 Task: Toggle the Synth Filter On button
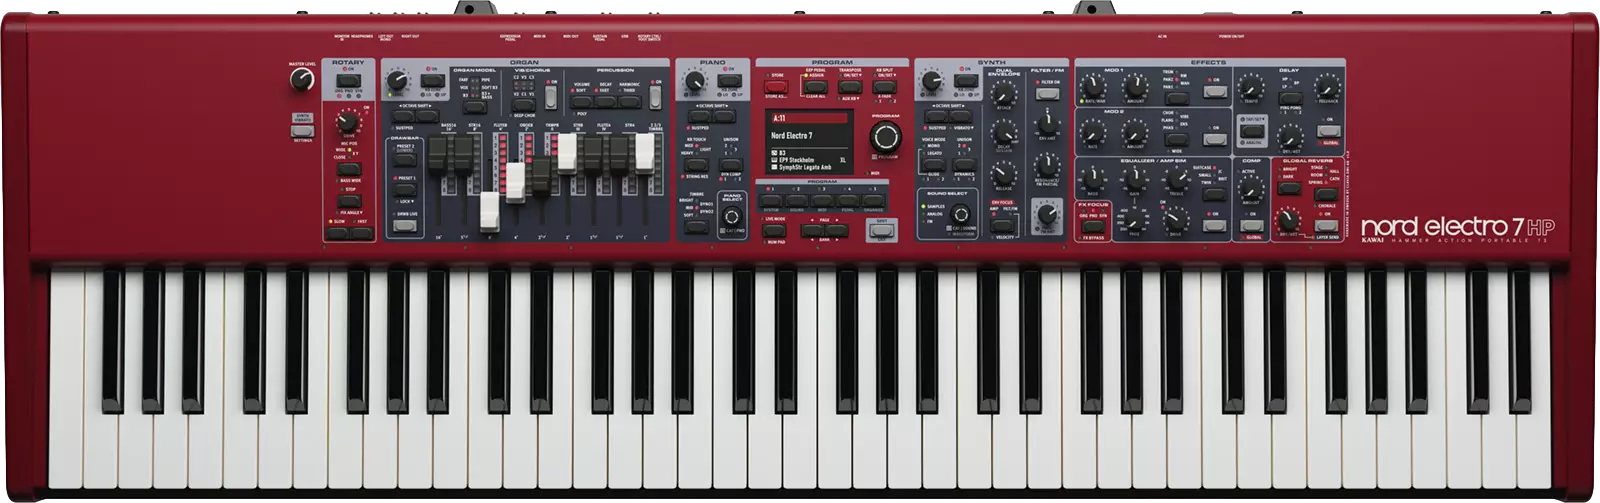coord(1047,93)
